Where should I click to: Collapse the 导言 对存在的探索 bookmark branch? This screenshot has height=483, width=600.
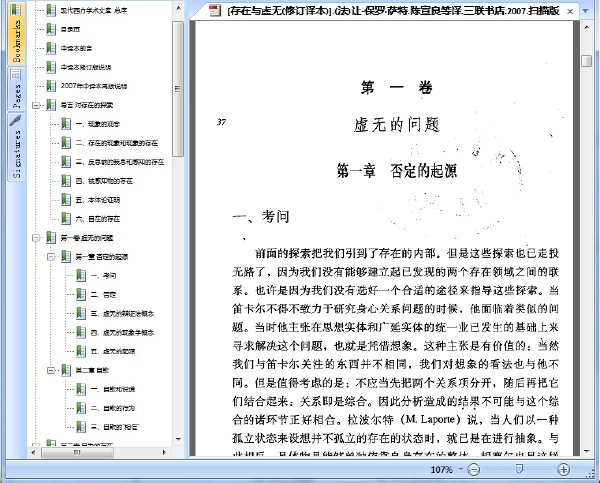click(36, 105)
